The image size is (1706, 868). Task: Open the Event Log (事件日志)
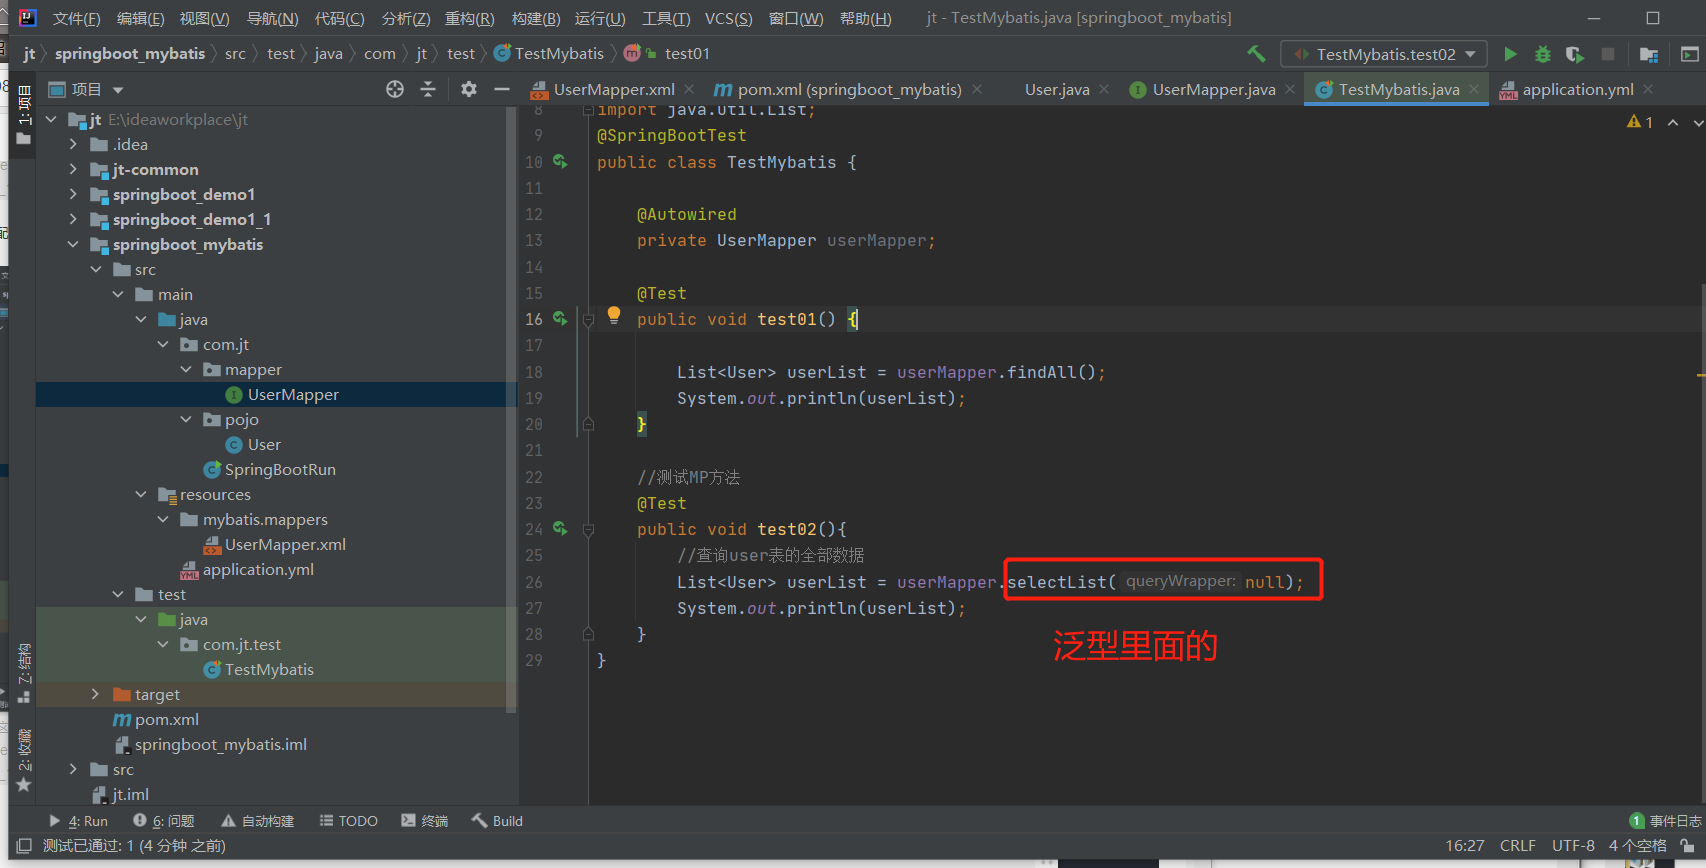tap(1665, 821)
